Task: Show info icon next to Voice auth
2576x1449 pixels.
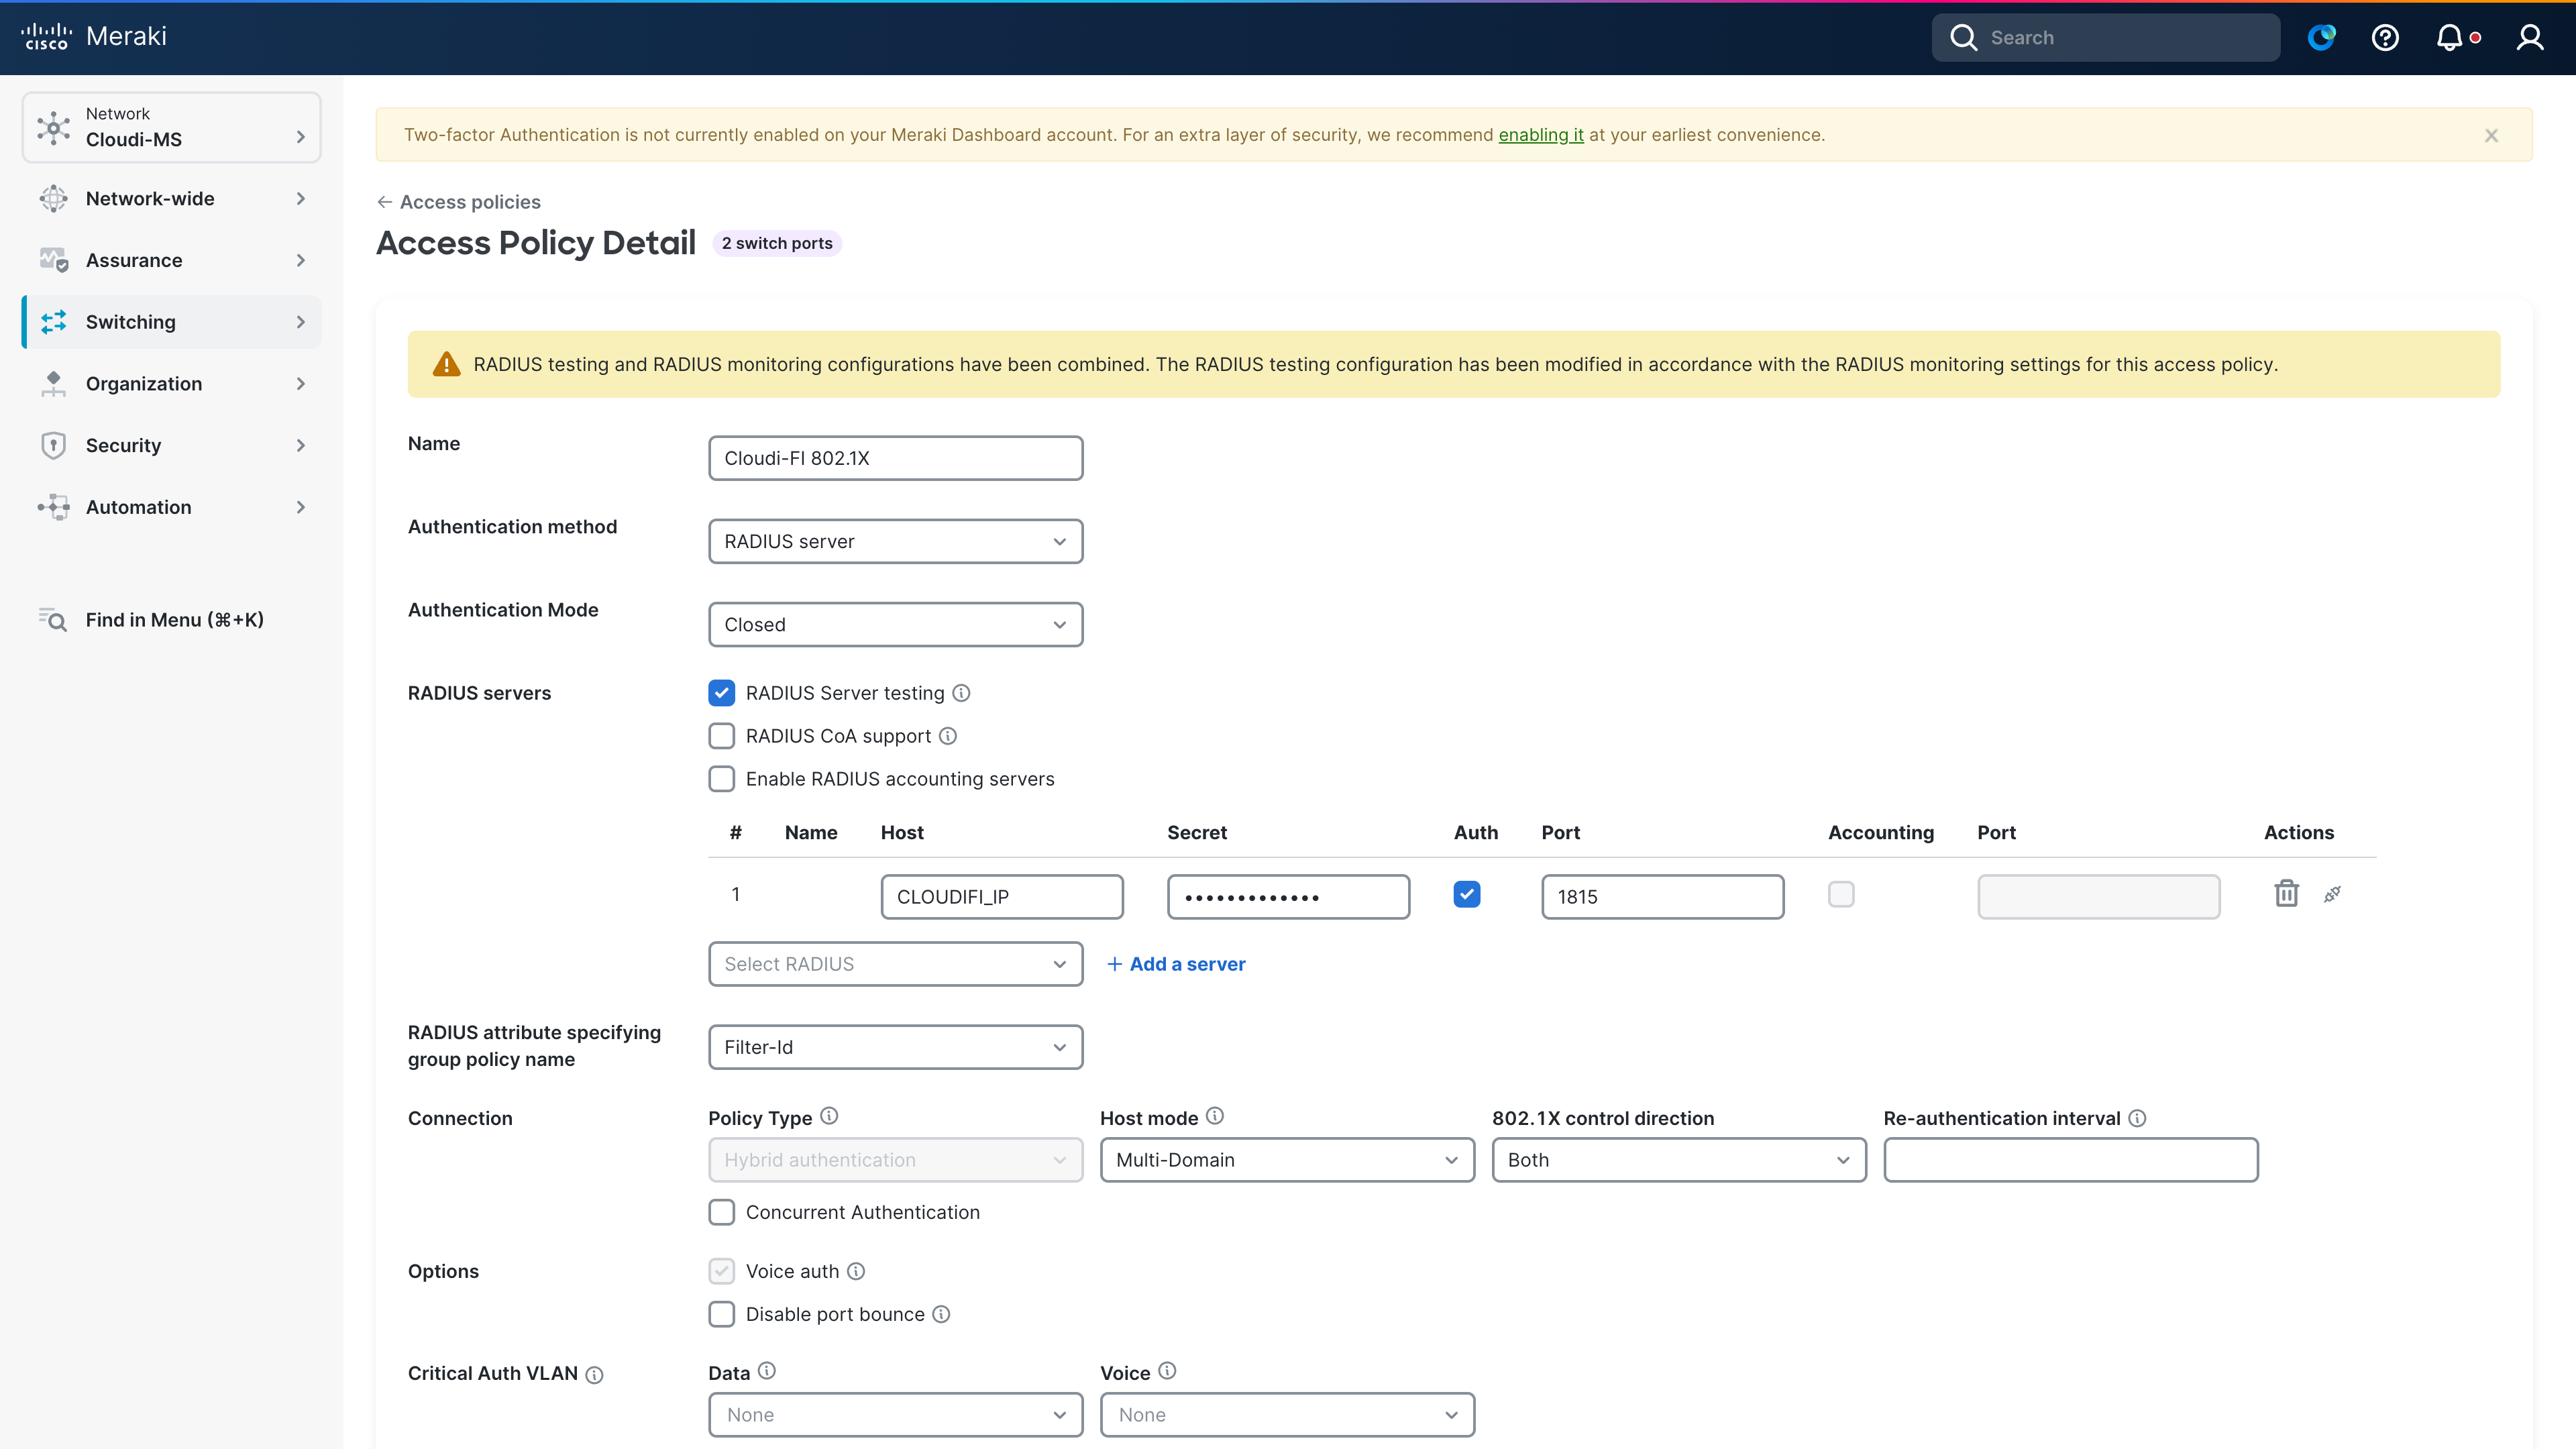Action: [856, 1271]
